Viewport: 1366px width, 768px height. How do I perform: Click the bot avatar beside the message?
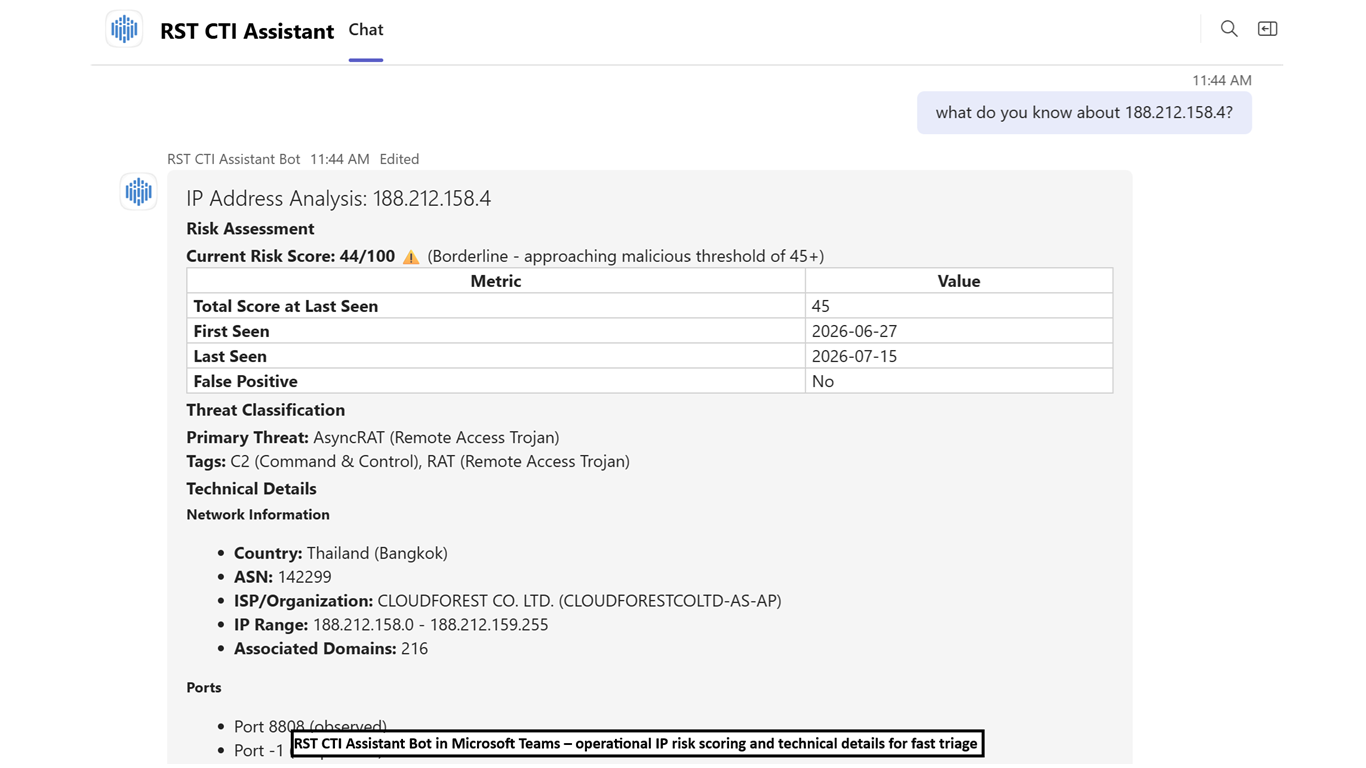point(139,191)
